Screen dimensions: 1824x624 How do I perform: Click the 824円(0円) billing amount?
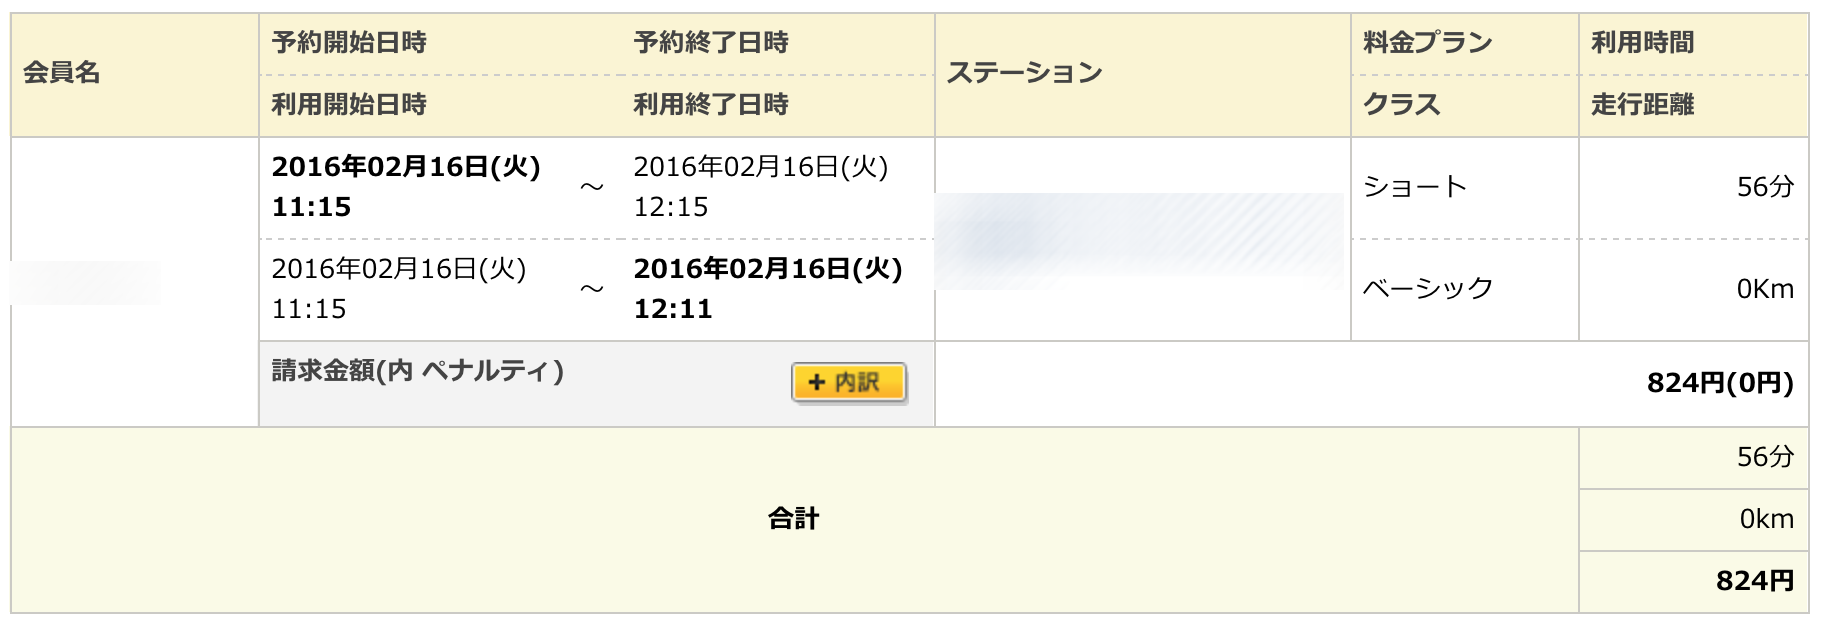click(1720, 383)
